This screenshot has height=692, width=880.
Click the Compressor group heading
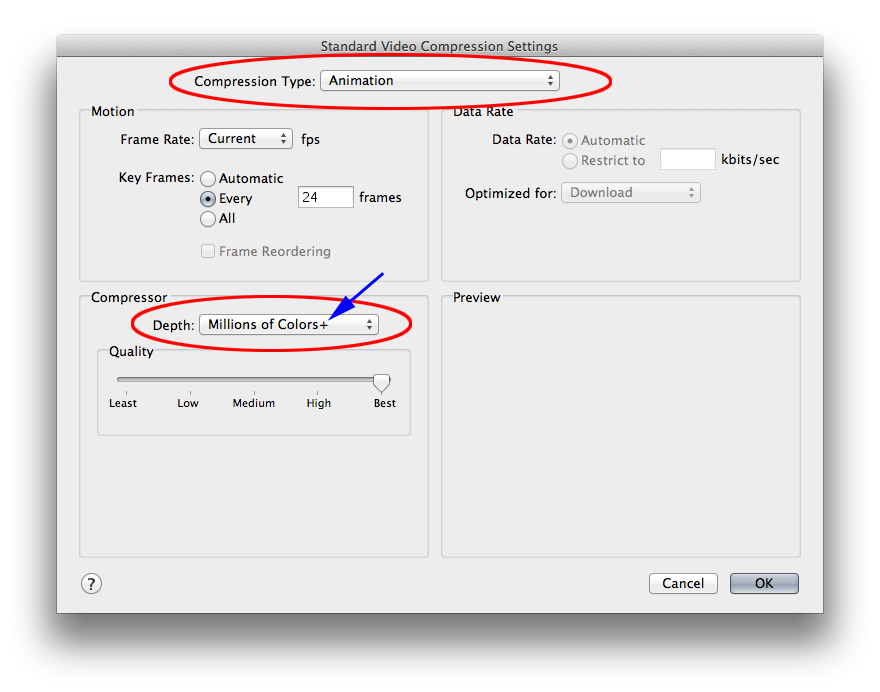click(129, 297)
